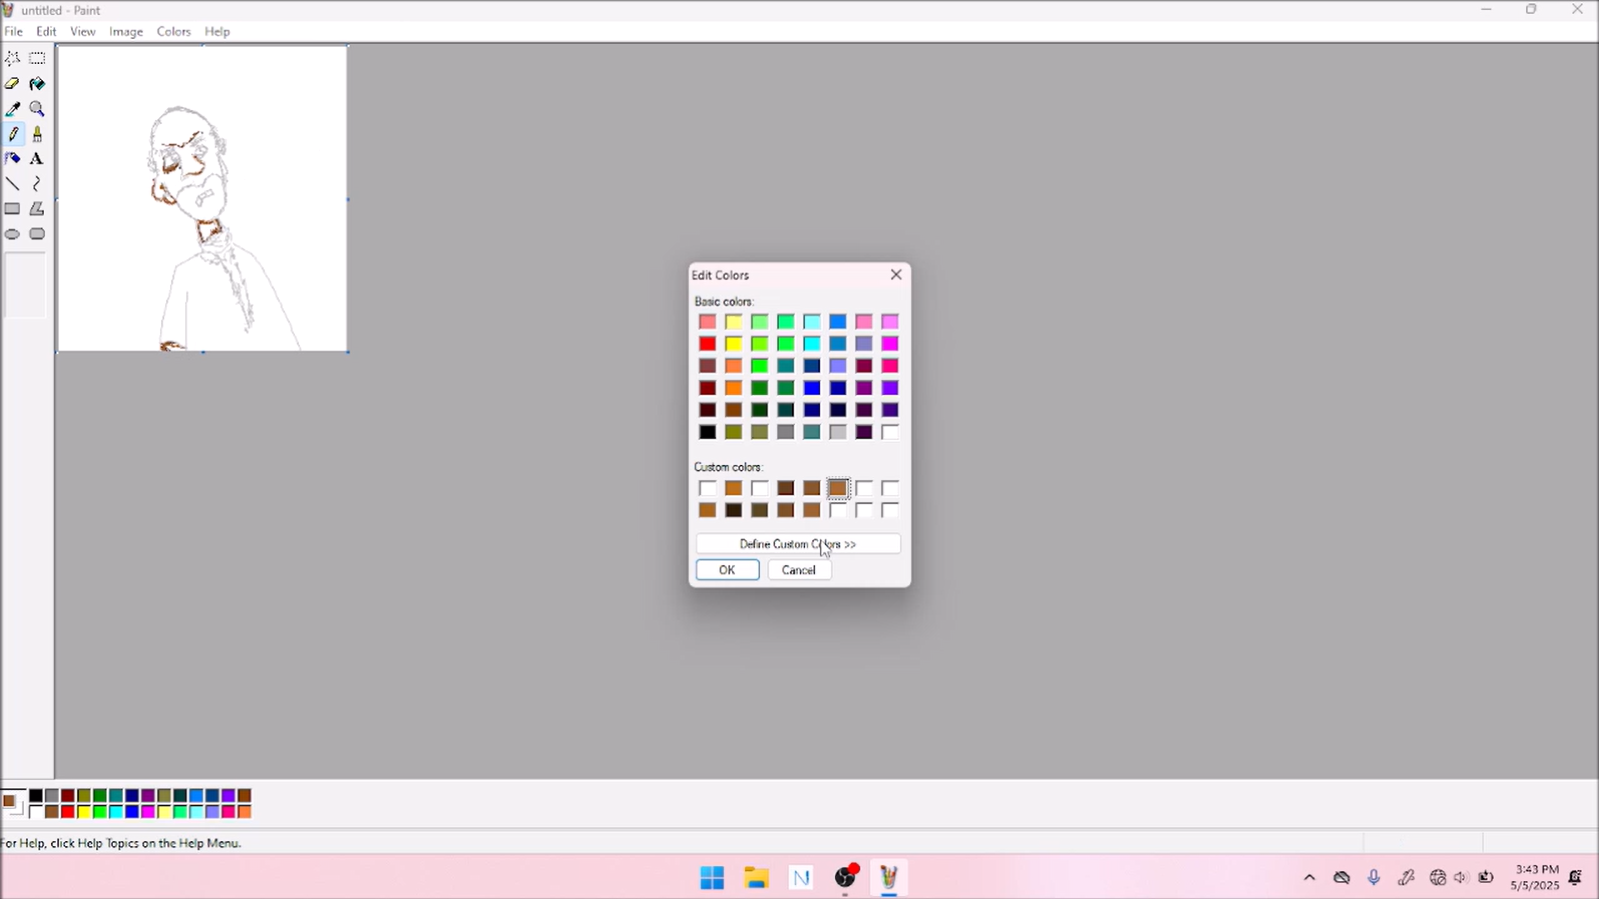Open the Colors menu
This screenshot has height=899, width=1599.
click(173, 32)
